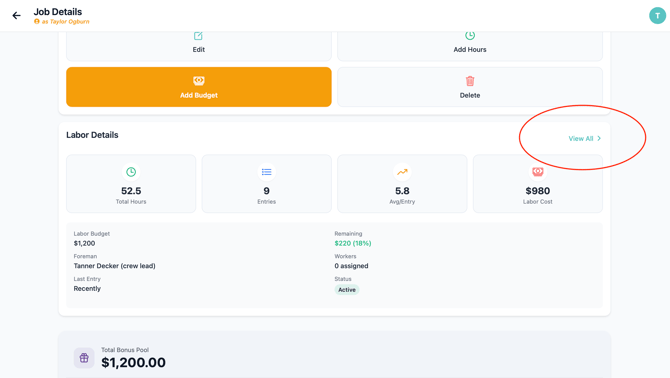Click the Total Hours clock icon
The image size is (670, 378).
pyautogui.click(x=131, y=172)
